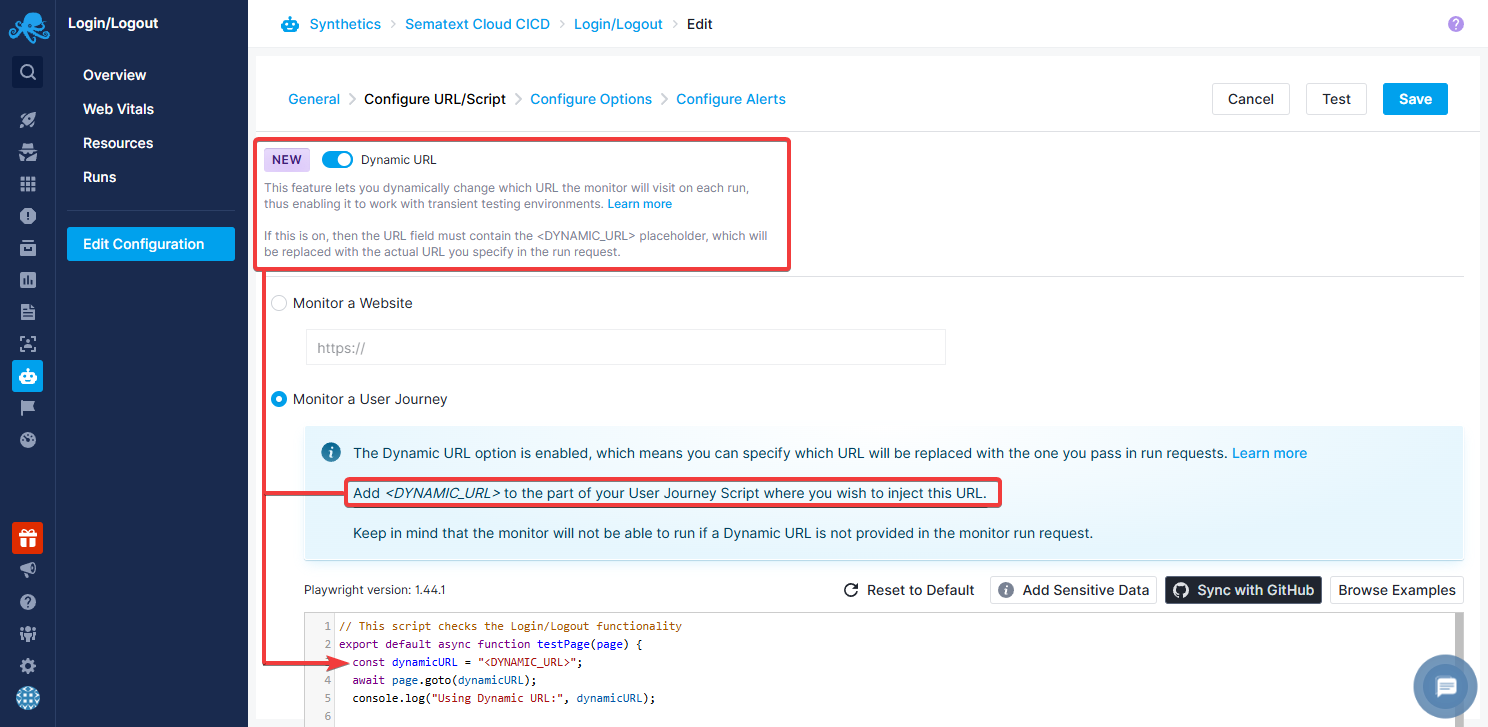Go to the Configure Alerts step
Viewport: 1488px width, 727px height.
(x=731, y=99)
